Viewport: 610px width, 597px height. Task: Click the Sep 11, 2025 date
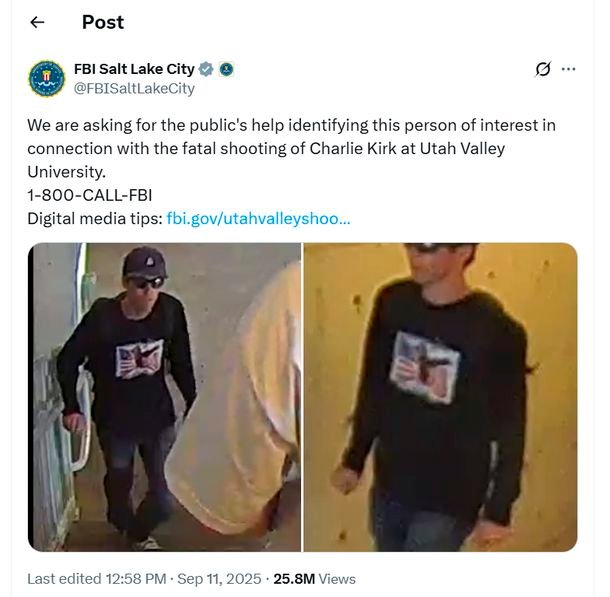point(219,579)
